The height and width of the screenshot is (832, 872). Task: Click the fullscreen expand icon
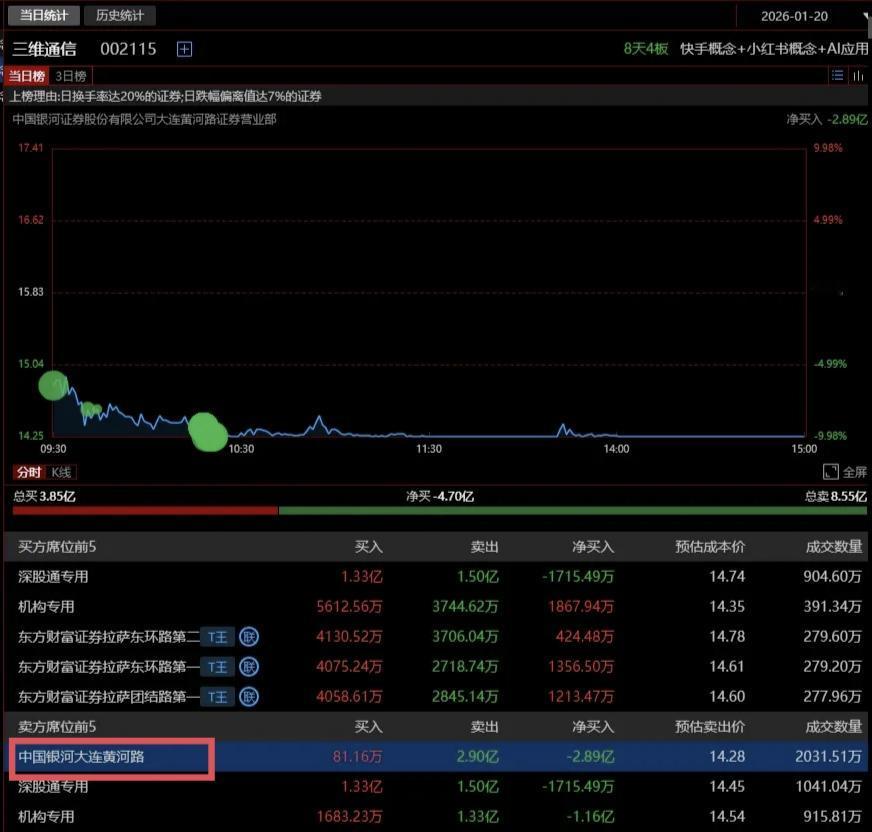point(830,472)
